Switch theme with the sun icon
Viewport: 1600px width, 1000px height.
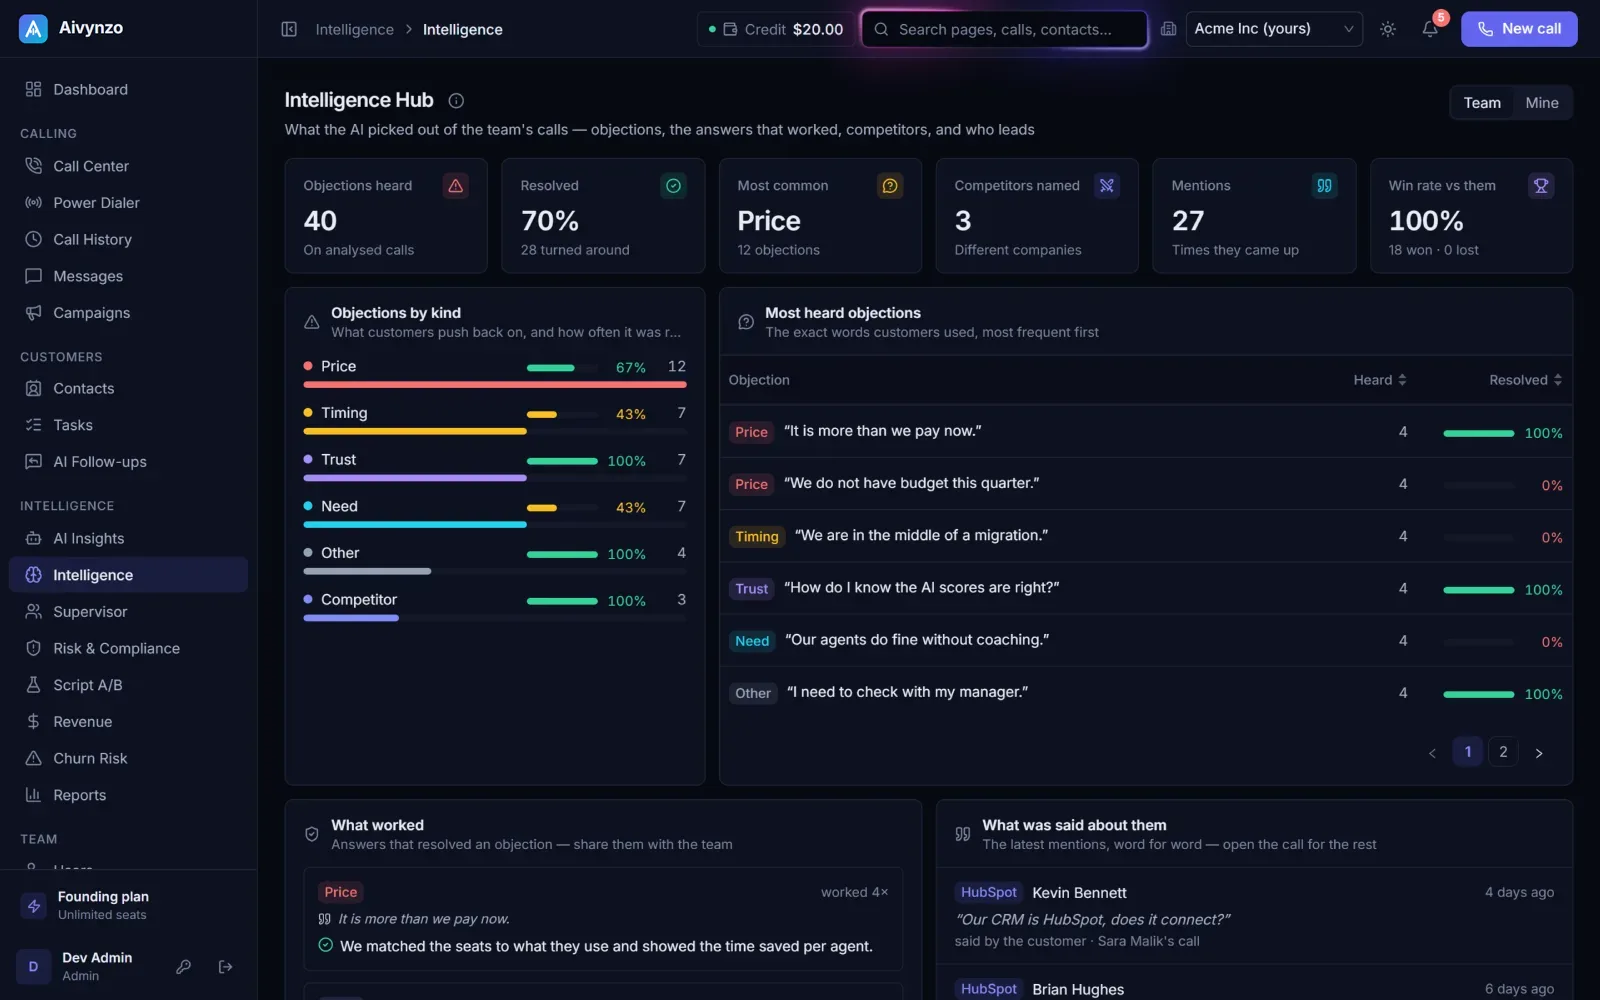1388,29
